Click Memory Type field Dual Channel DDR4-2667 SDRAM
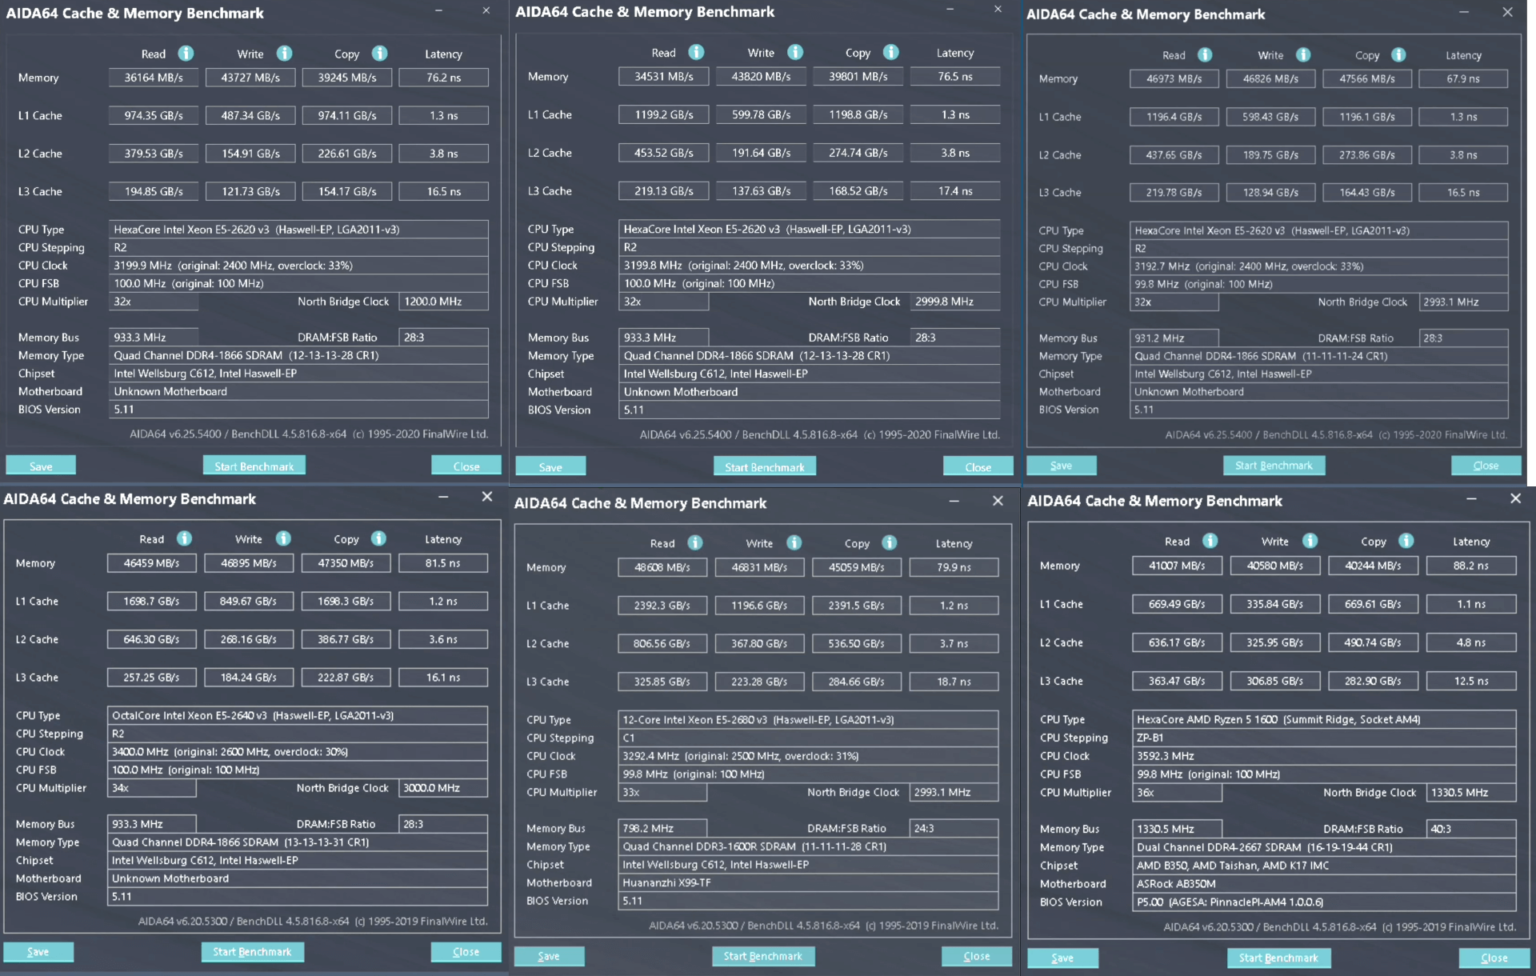 tap(1325, 847)
